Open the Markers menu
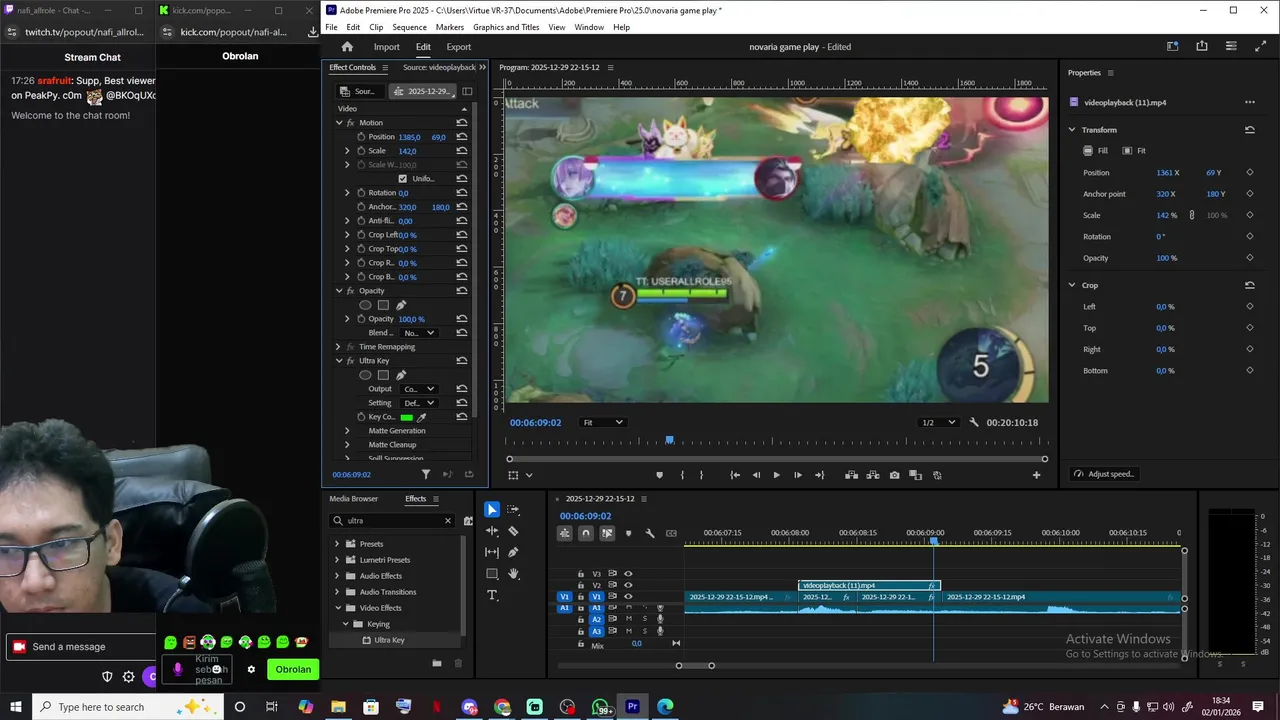 (450, 27)
